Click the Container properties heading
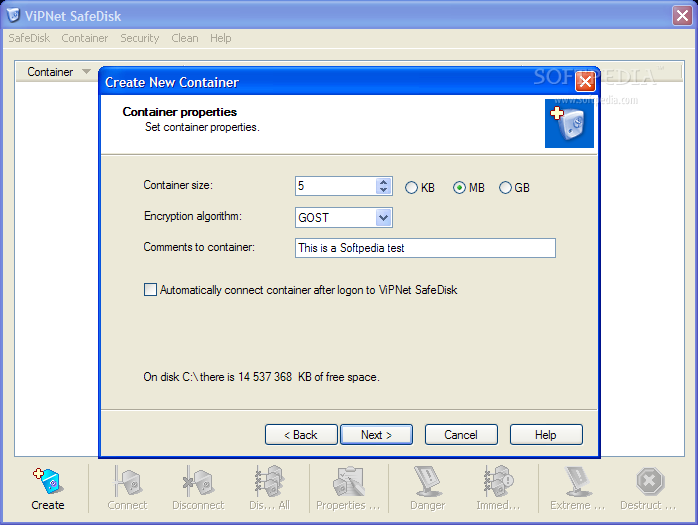Image resolution: width=698 pixels, height=525 pixels. (x=179, y=112)
